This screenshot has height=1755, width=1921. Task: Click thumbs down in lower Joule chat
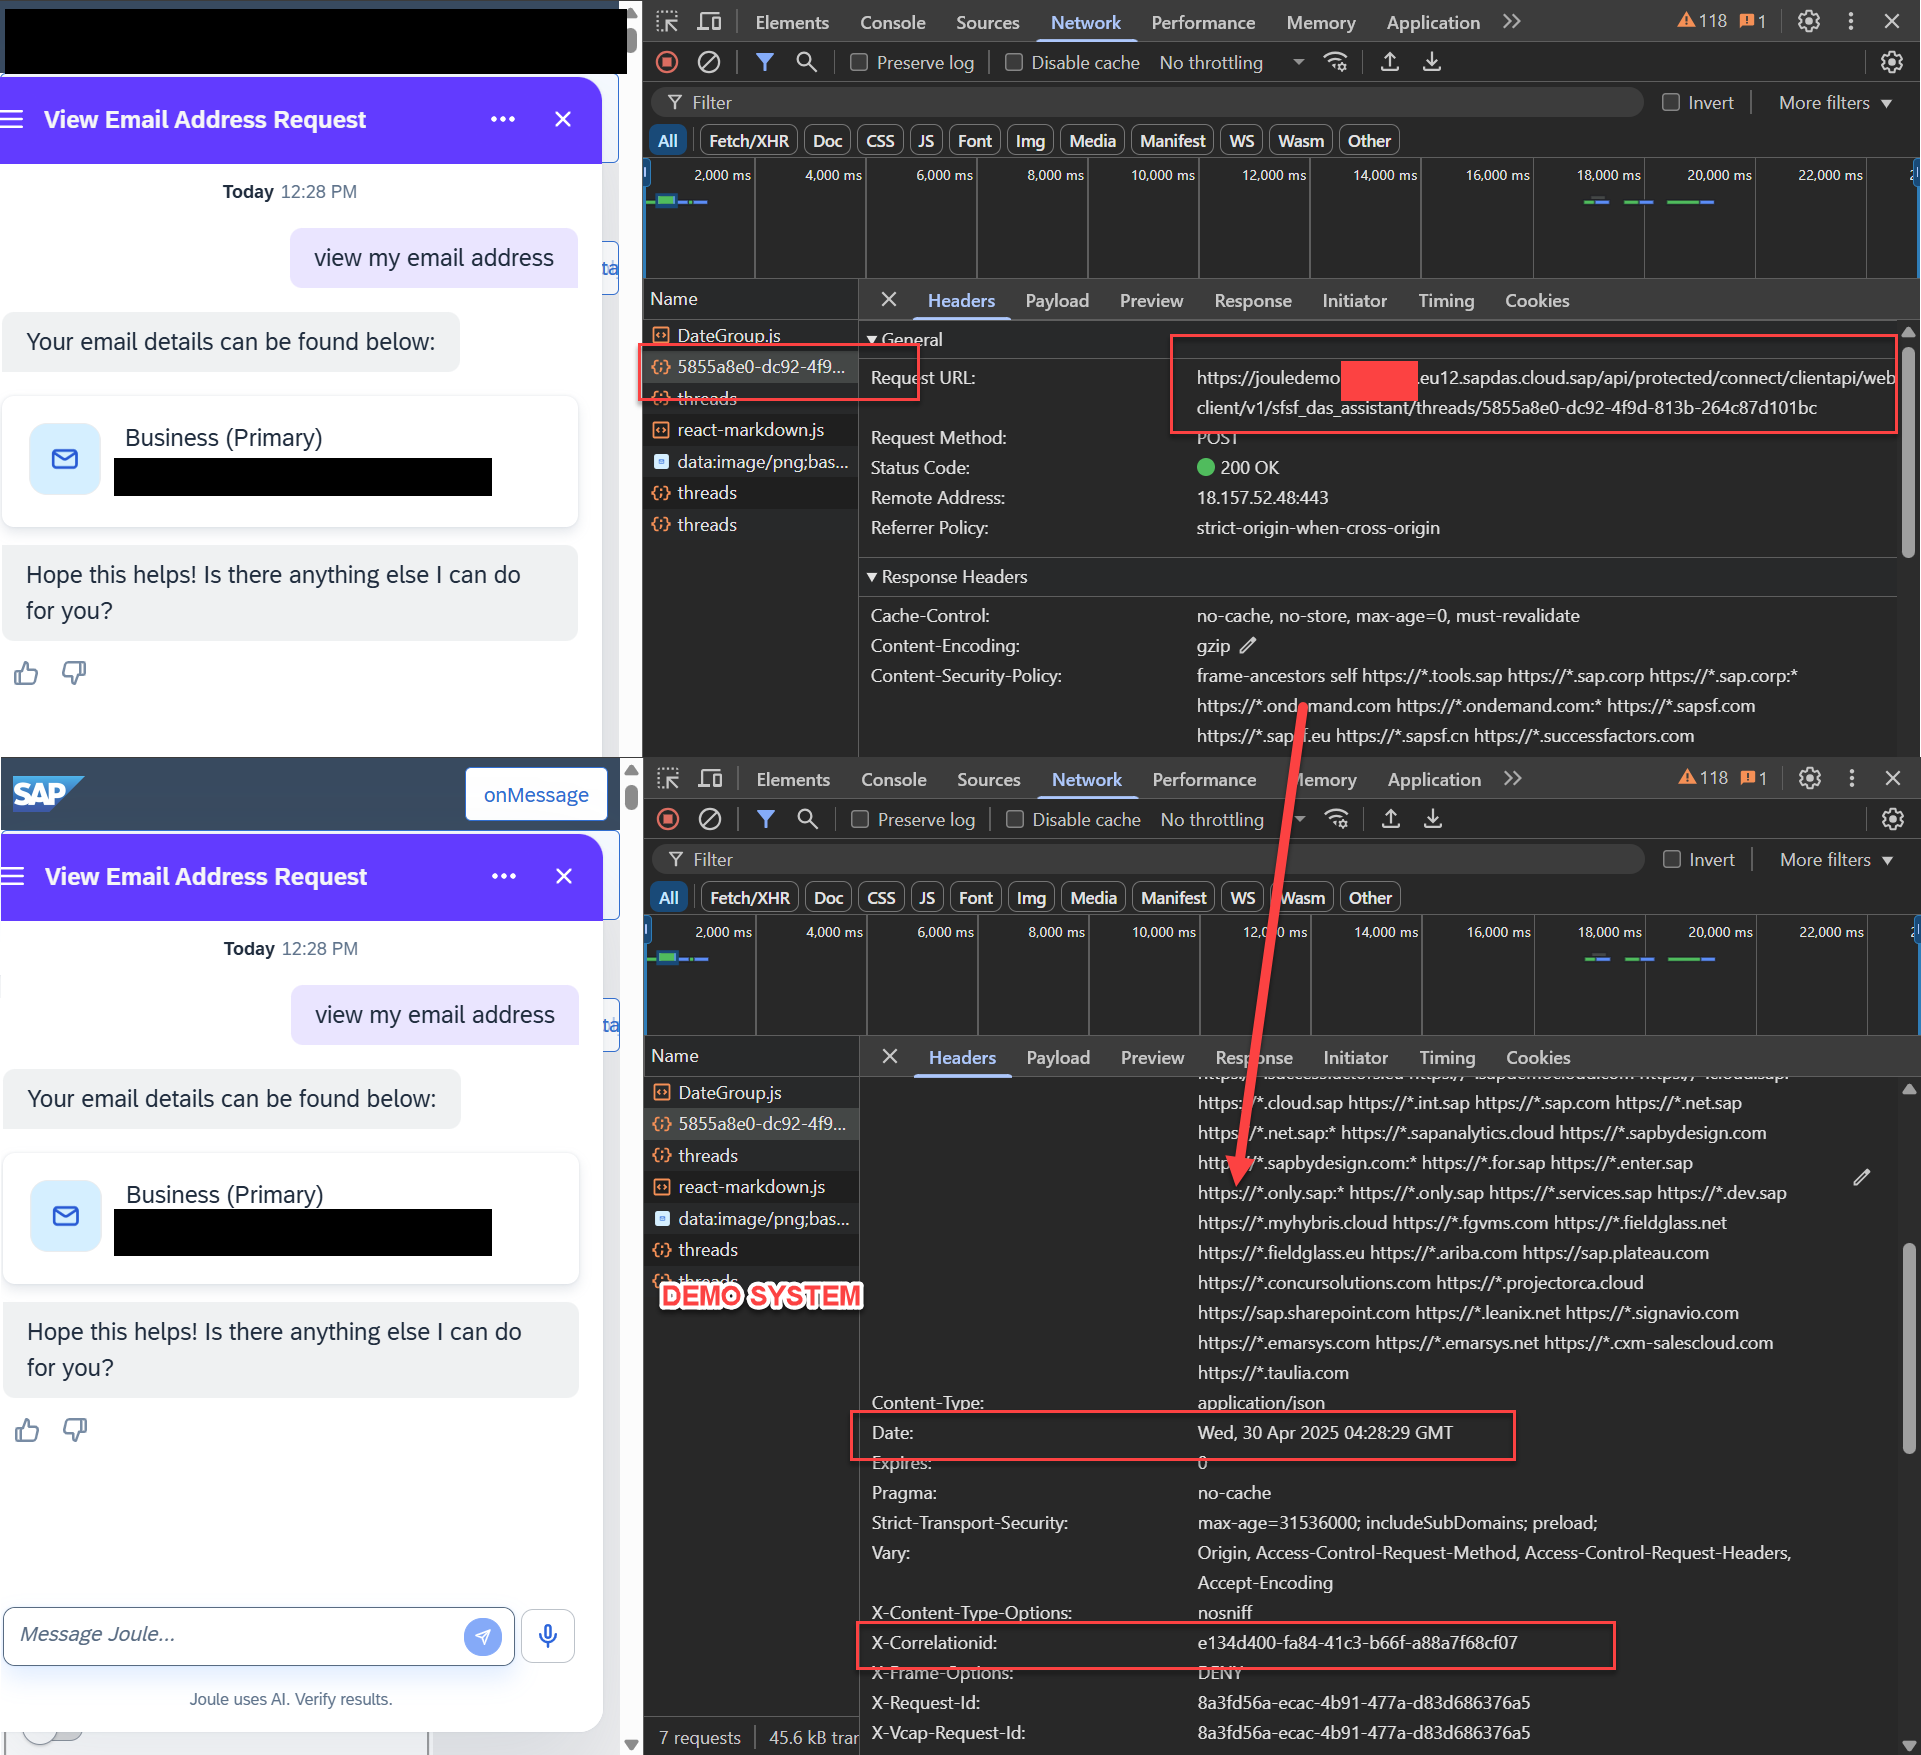pyautogui.click(x=75, y=1430)
